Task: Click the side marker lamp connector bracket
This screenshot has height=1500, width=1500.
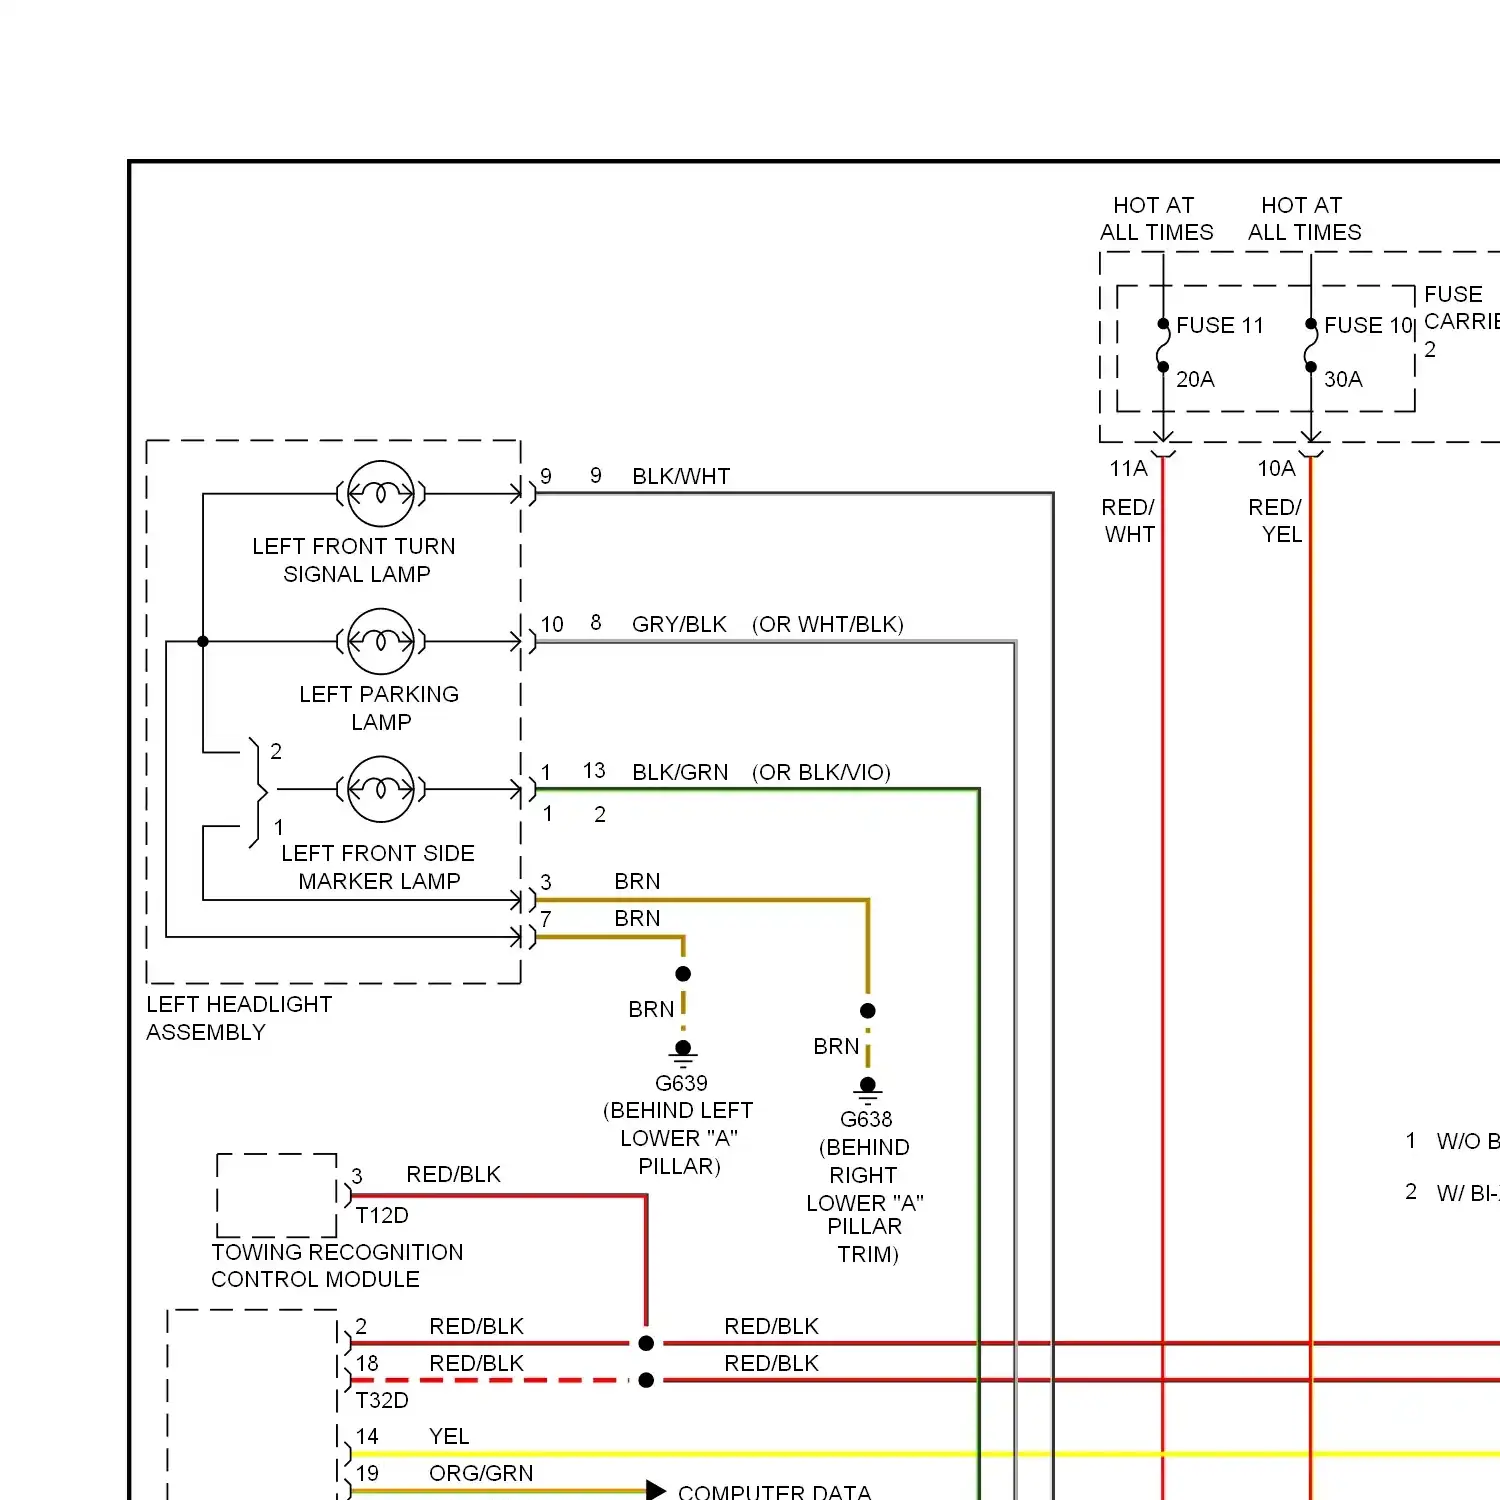Action: pos(258,793)
